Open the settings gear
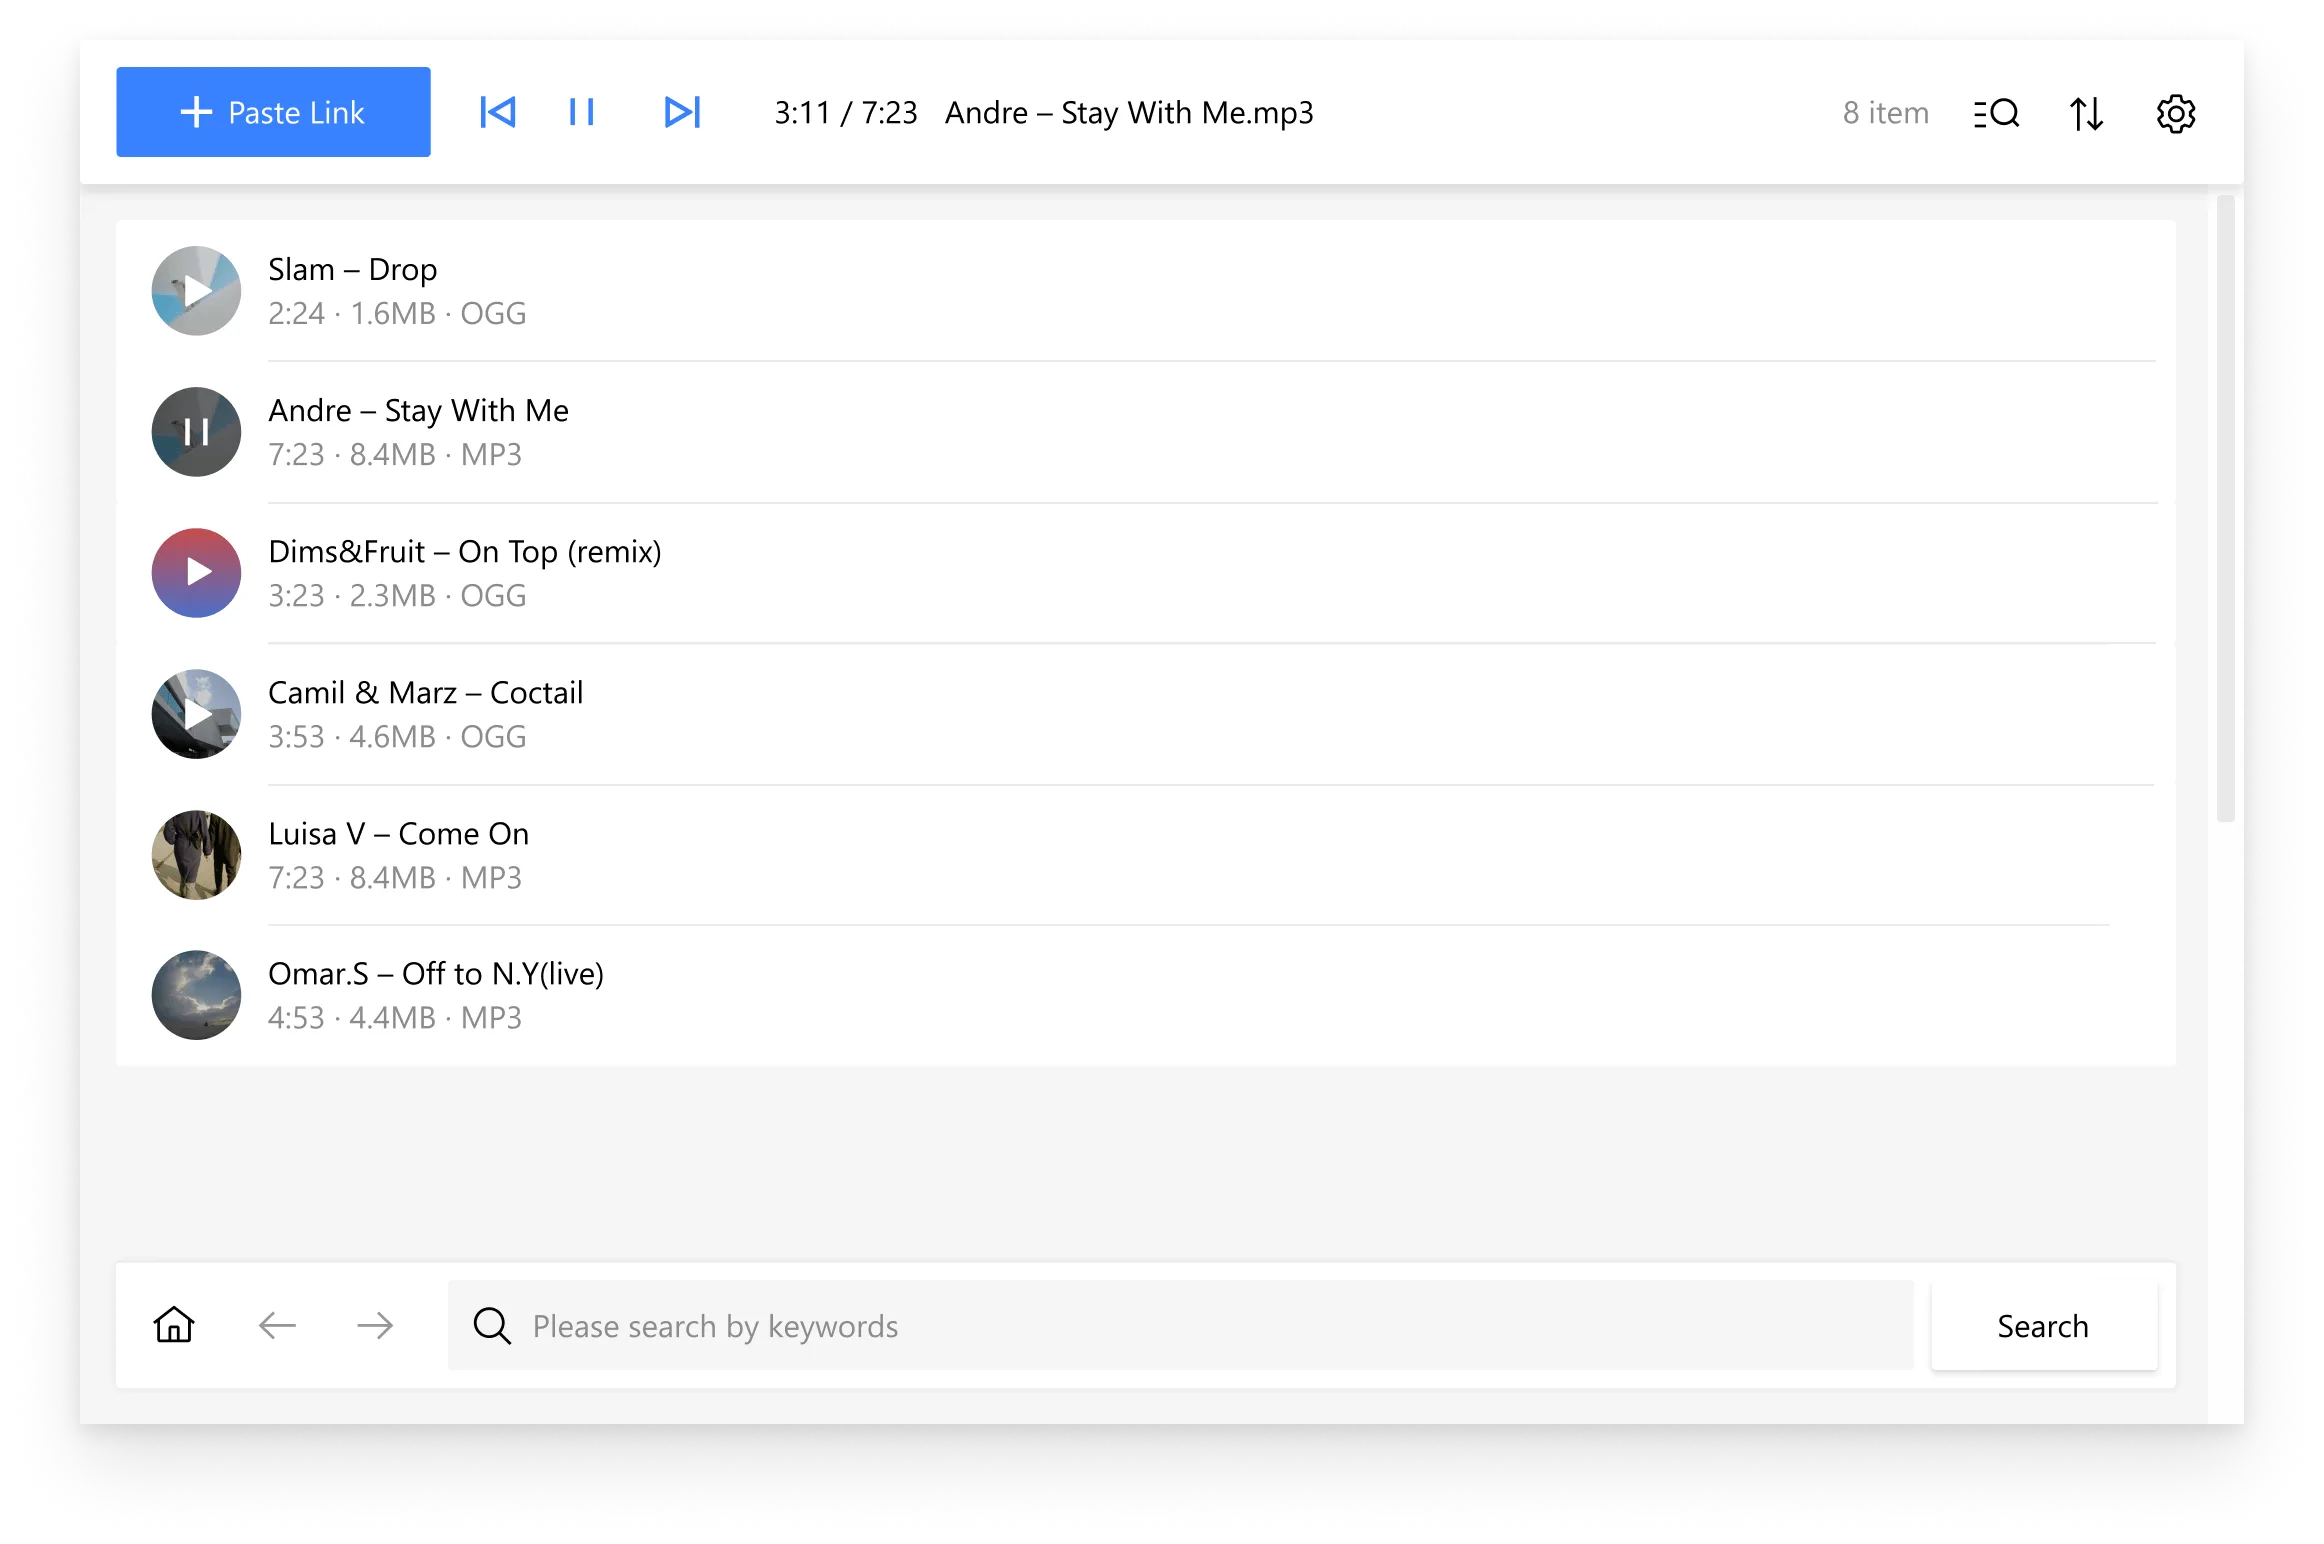 pyautogui.click(x=2175, y=113)
